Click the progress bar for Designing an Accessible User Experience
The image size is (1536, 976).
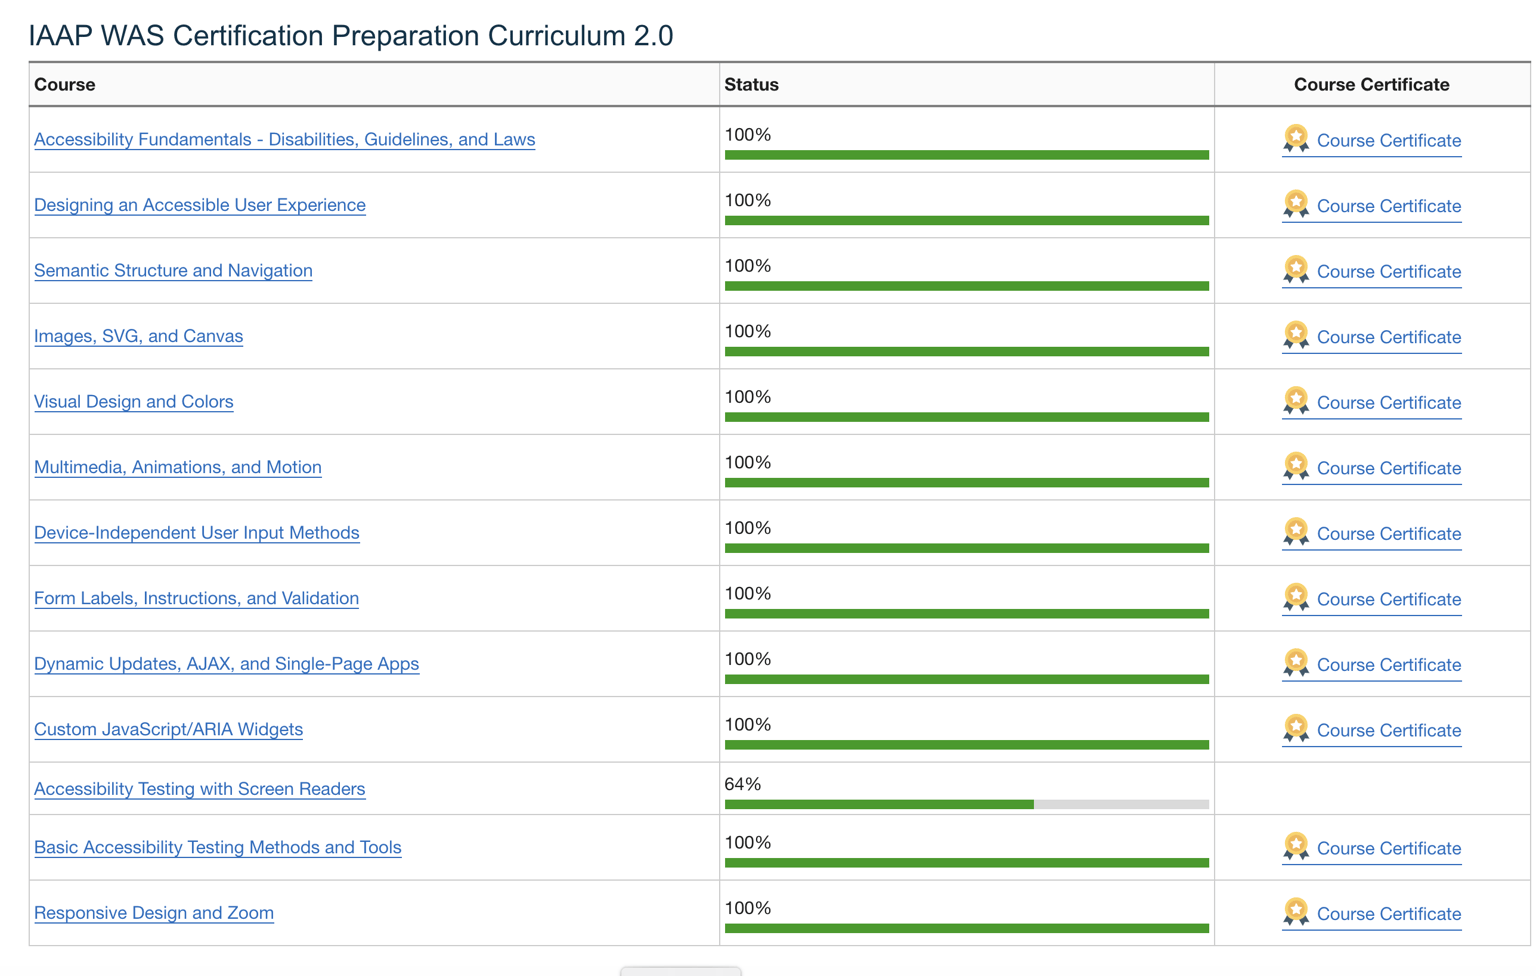(967, 220)
